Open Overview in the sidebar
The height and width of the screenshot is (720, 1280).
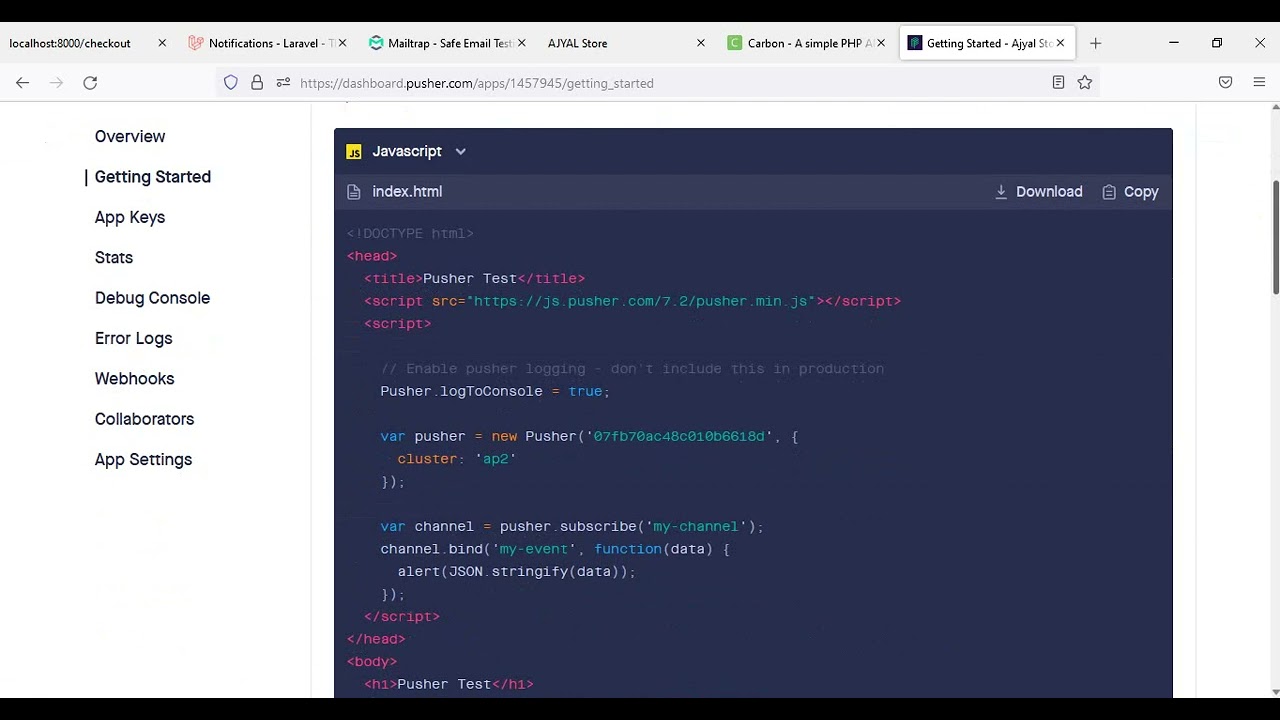130,137
